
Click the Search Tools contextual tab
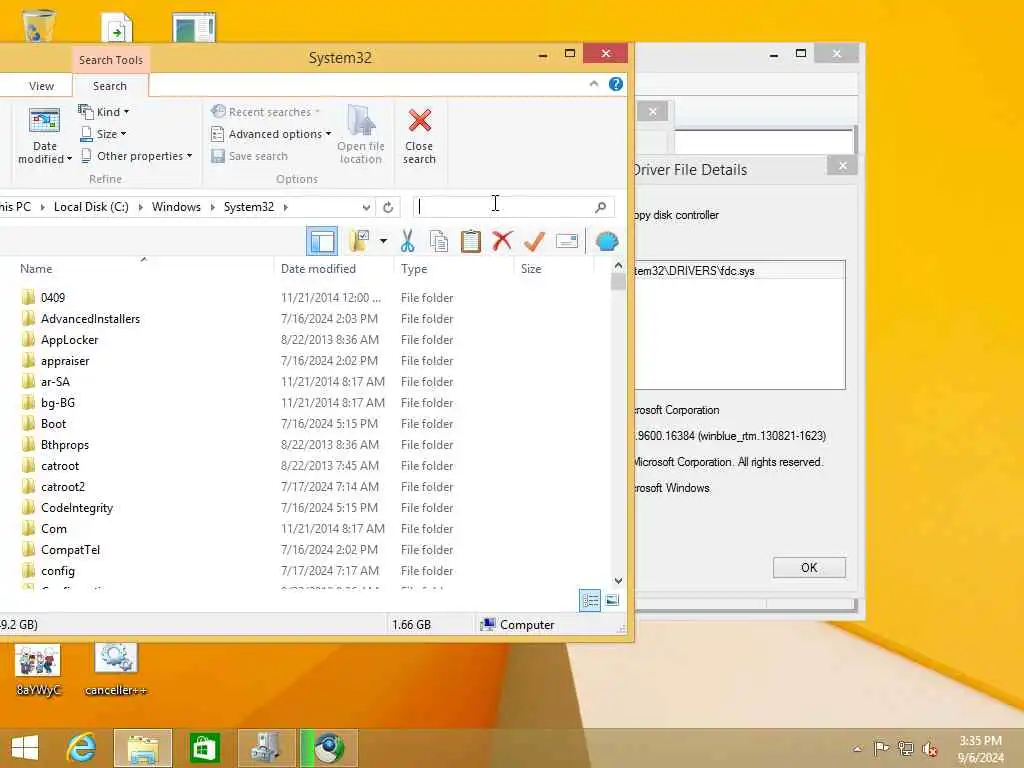(x=110, y=59)
